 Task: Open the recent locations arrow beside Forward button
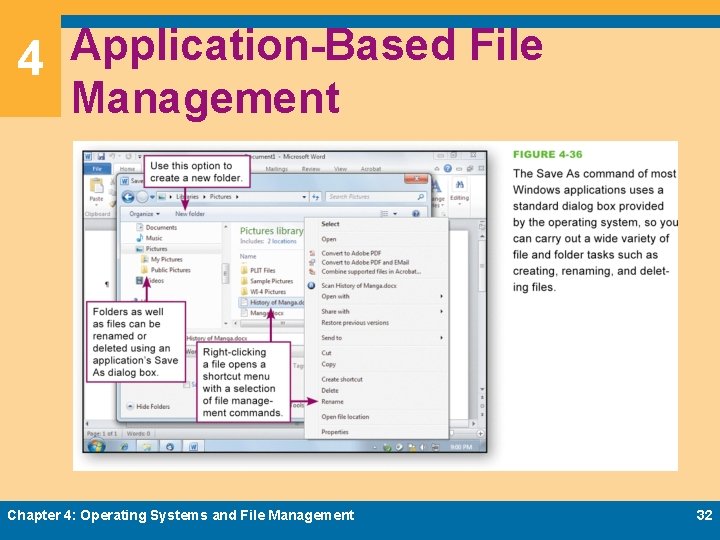(x=152, y=197)
